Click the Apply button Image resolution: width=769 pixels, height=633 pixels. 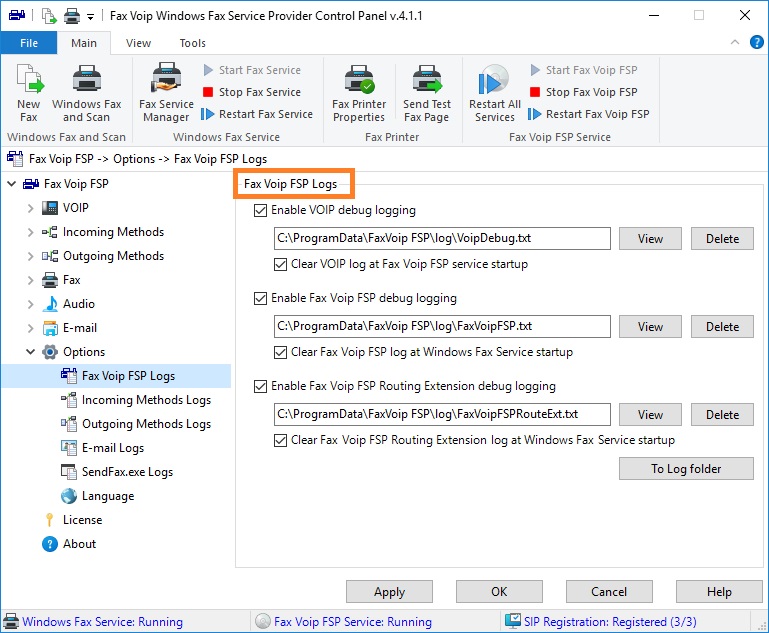[389, 592]
